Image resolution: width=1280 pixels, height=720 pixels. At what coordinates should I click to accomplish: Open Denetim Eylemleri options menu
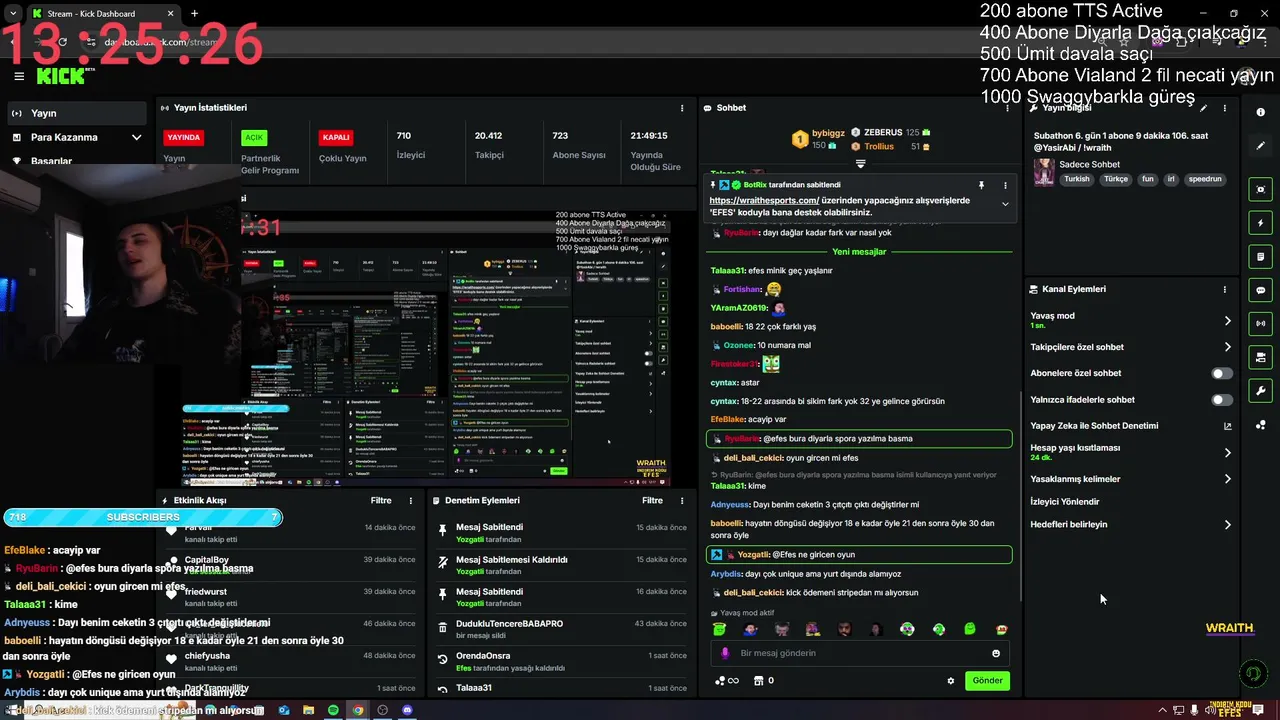pyautogui.click(x=683, y=500)
